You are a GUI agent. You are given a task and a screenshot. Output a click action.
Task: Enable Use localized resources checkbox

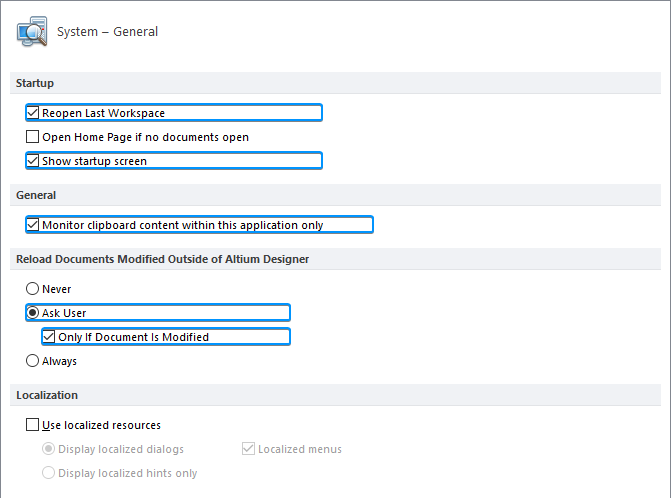tap(33, 425)
